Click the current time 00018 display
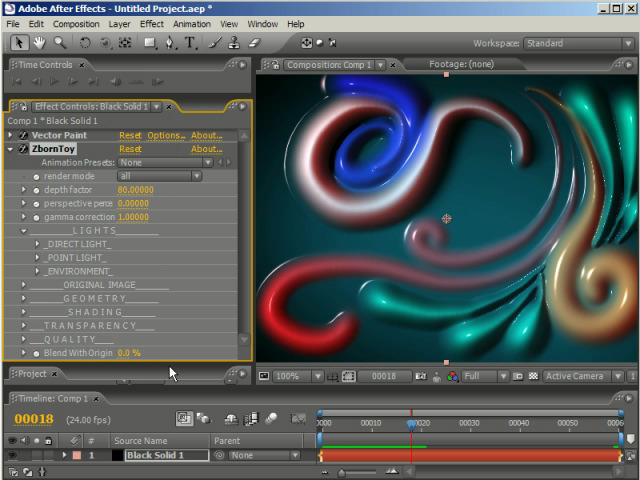The width and height of the screenshot is (640, 480). coord(34,419)
